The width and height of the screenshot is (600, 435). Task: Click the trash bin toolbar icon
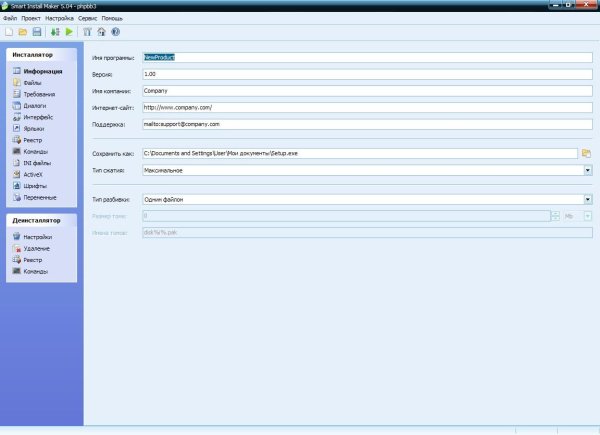coord(87,32)
